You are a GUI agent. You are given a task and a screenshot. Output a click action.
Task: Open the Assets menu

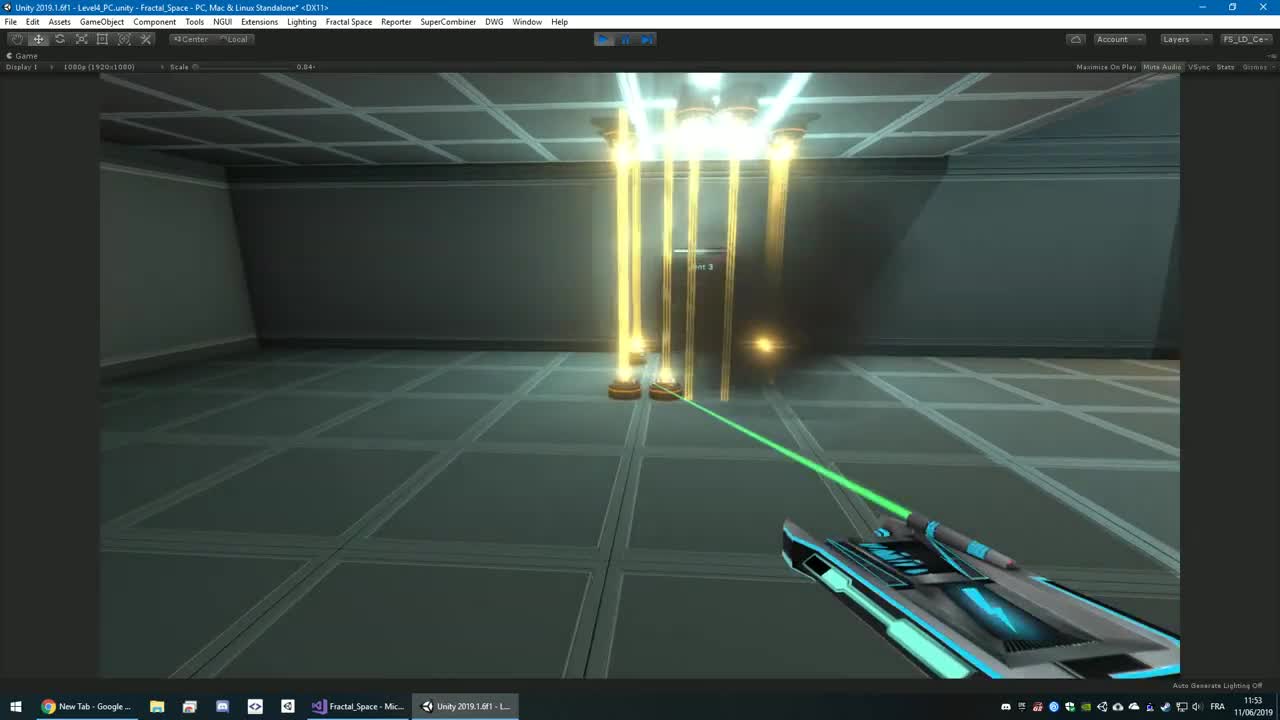(60, 22)
